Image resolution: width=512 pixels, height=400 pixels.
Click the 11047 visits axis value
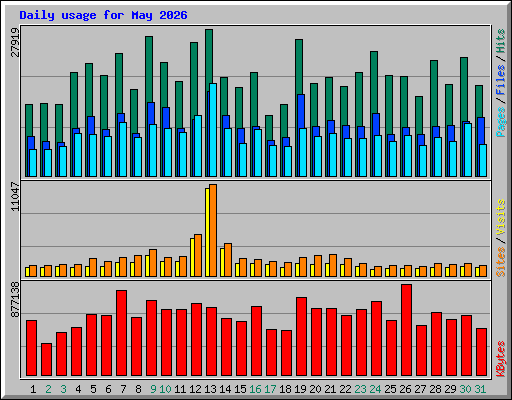coord(15,196)
